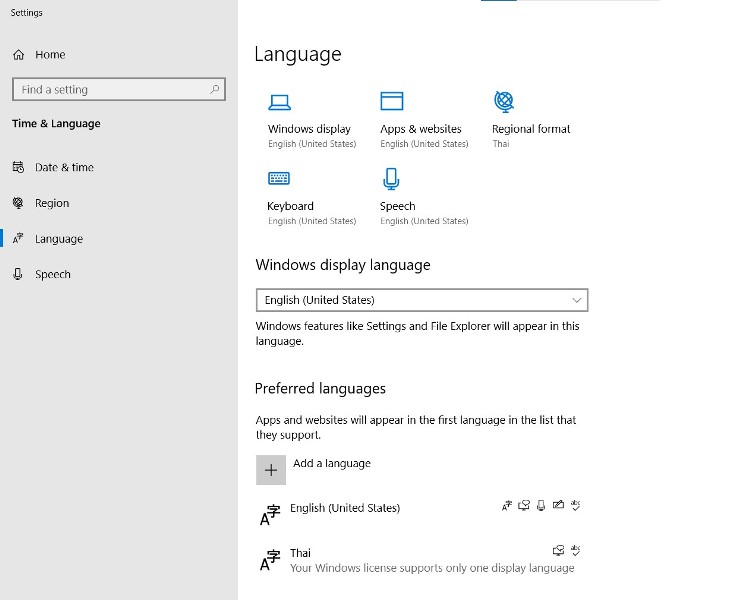Open Speech in the sidebar navigation

click(x=53, y=275)
